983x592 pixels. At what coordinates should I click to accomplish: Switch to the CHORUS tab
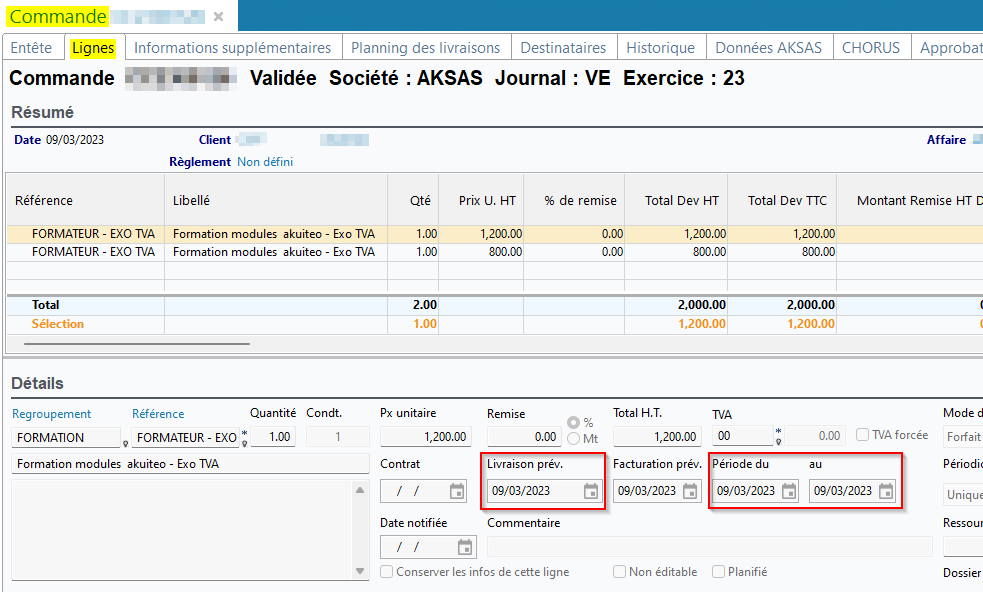coord(871,48)
